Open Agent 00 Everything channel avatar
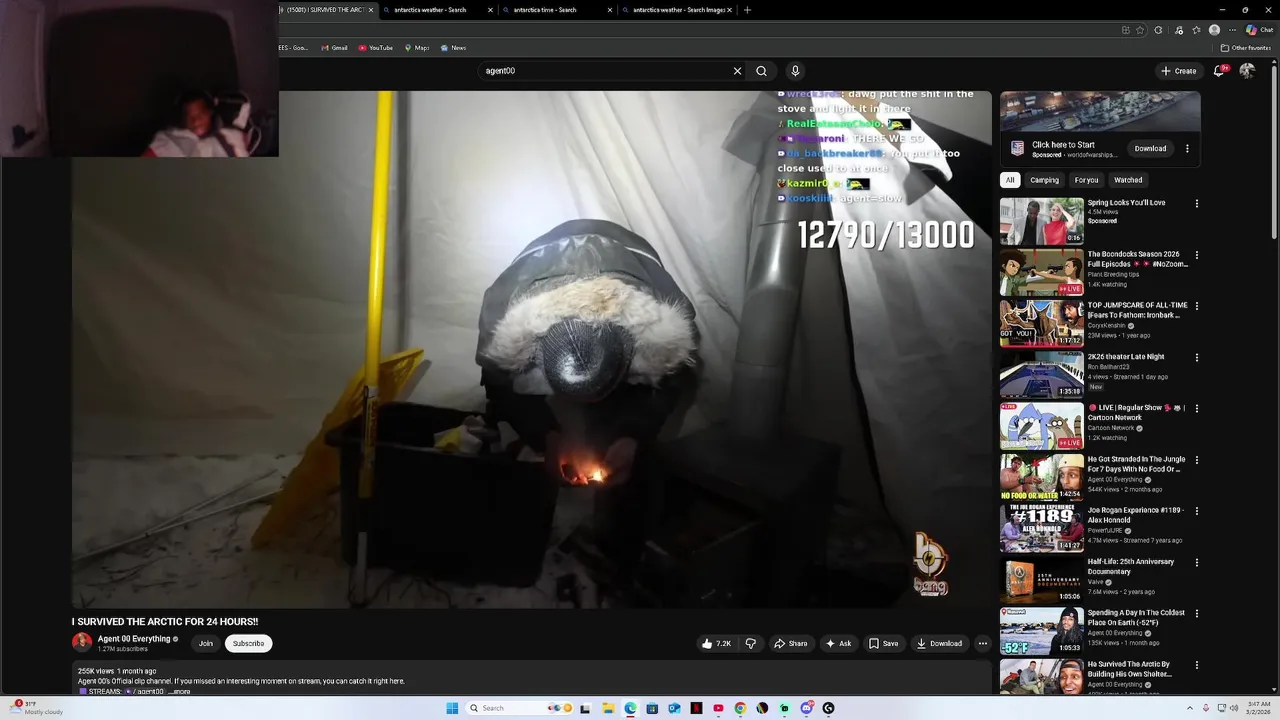The width and height of the screenshot is (1280, 720). pos(82,643)
